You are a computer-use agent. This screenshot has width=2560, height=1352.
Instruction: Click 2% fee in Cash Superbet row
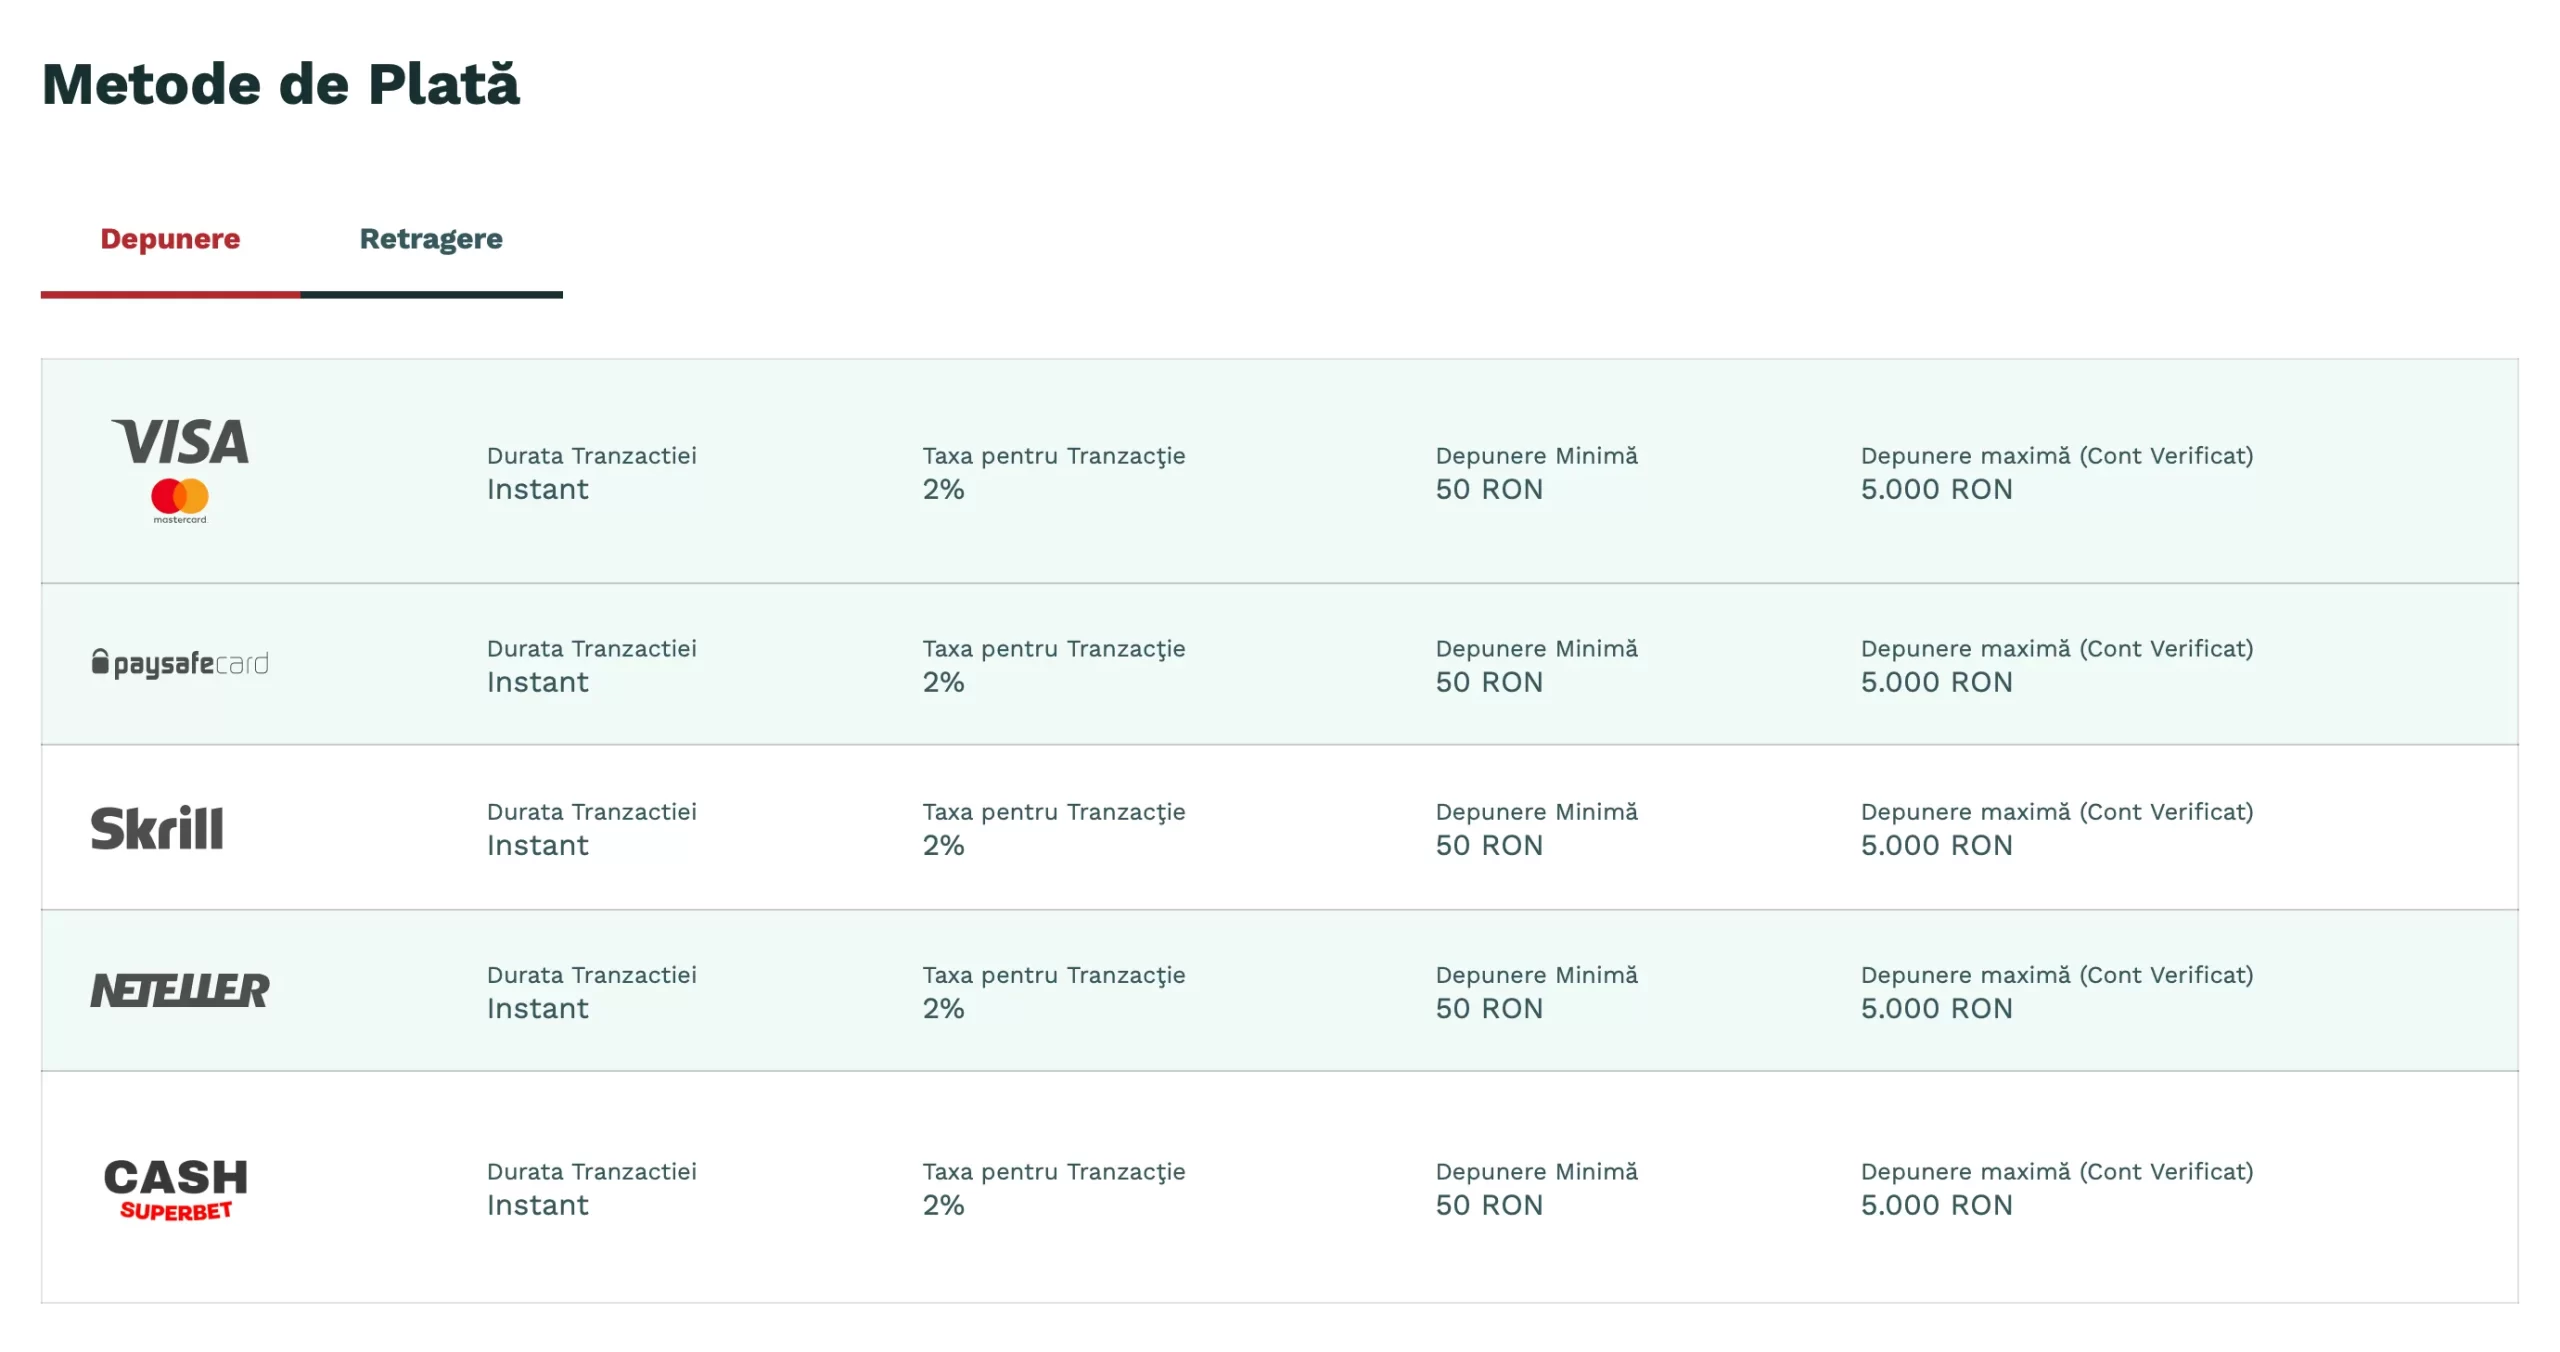(x=943, y=1206)
